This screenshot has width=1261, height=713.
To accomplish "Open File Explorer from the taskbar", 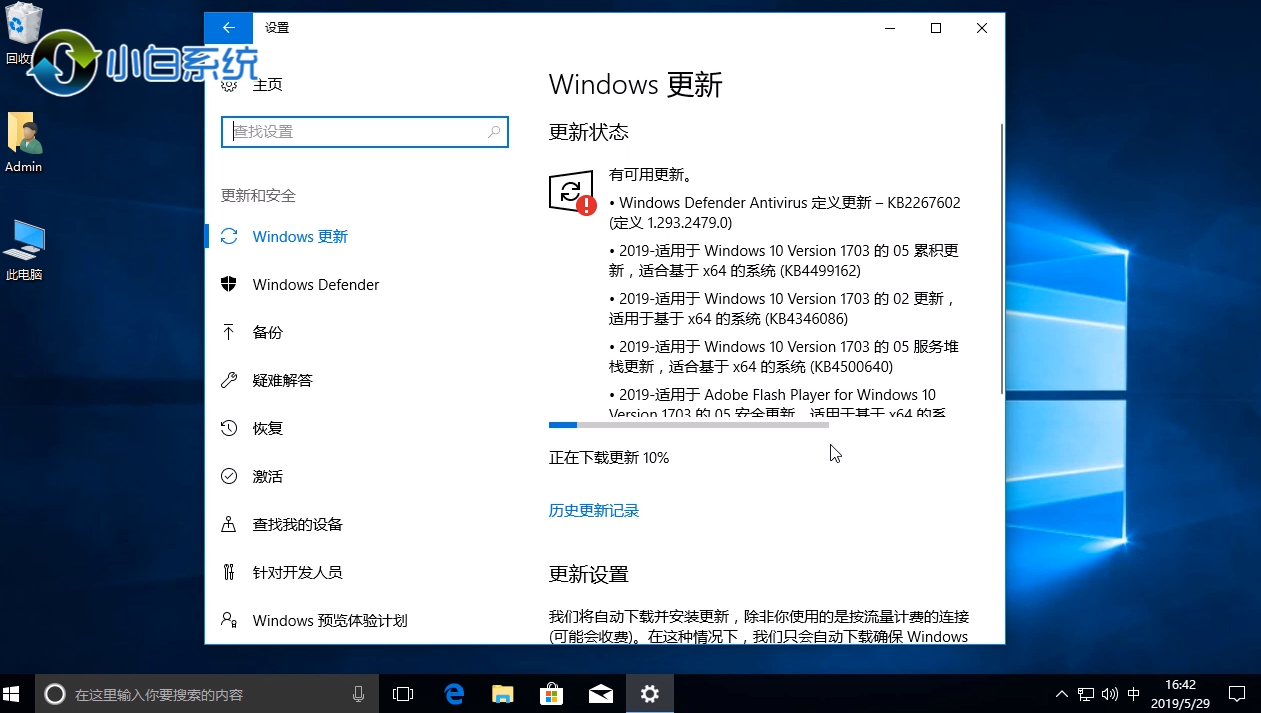I will (503, 694).
